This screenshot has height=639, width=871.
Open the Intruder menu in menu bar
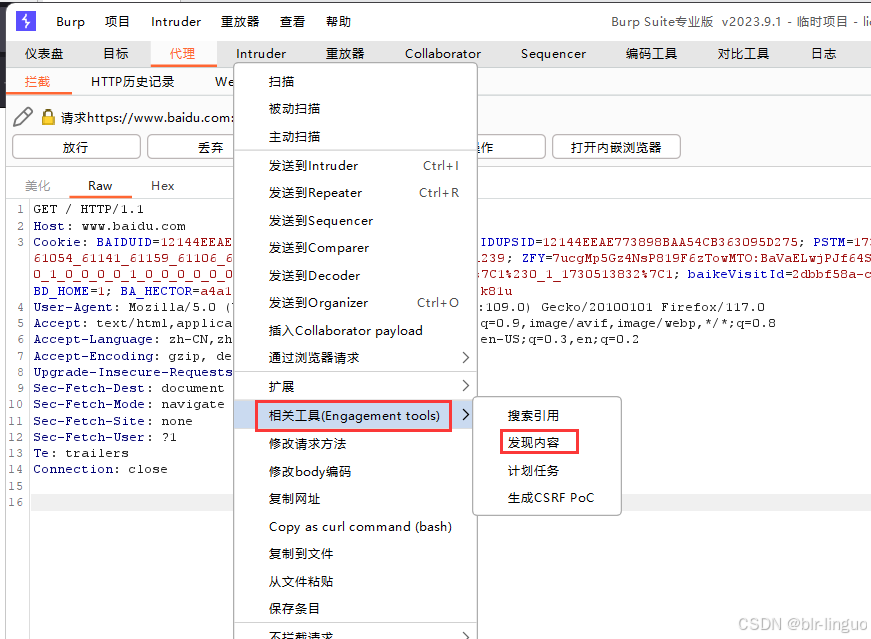[x=176, y=22]
